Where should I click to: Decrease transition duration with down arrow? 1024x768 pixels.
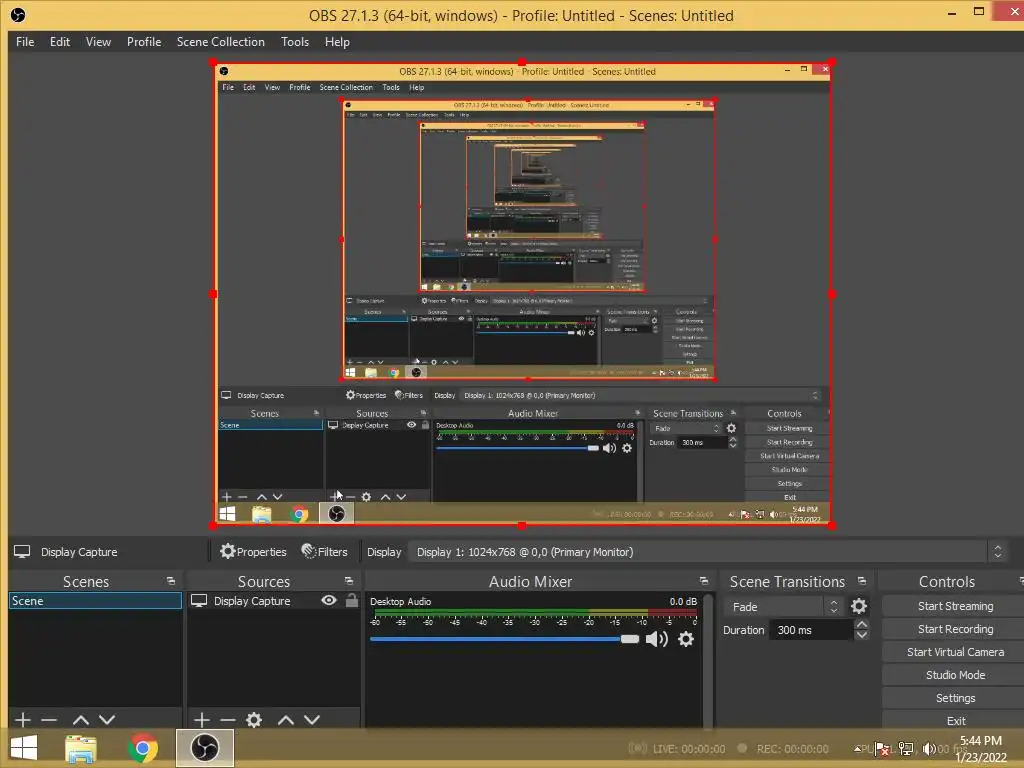862,635
